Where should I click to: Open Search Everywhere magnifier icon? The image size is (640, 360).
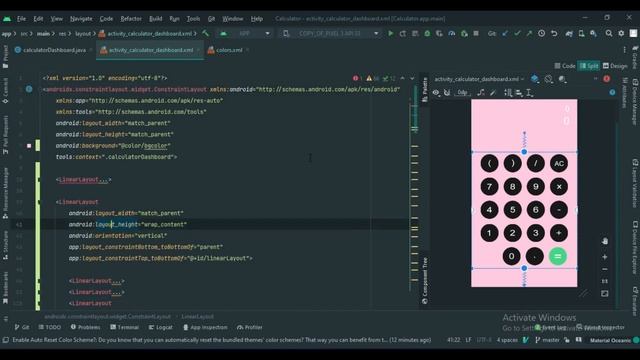609,33
